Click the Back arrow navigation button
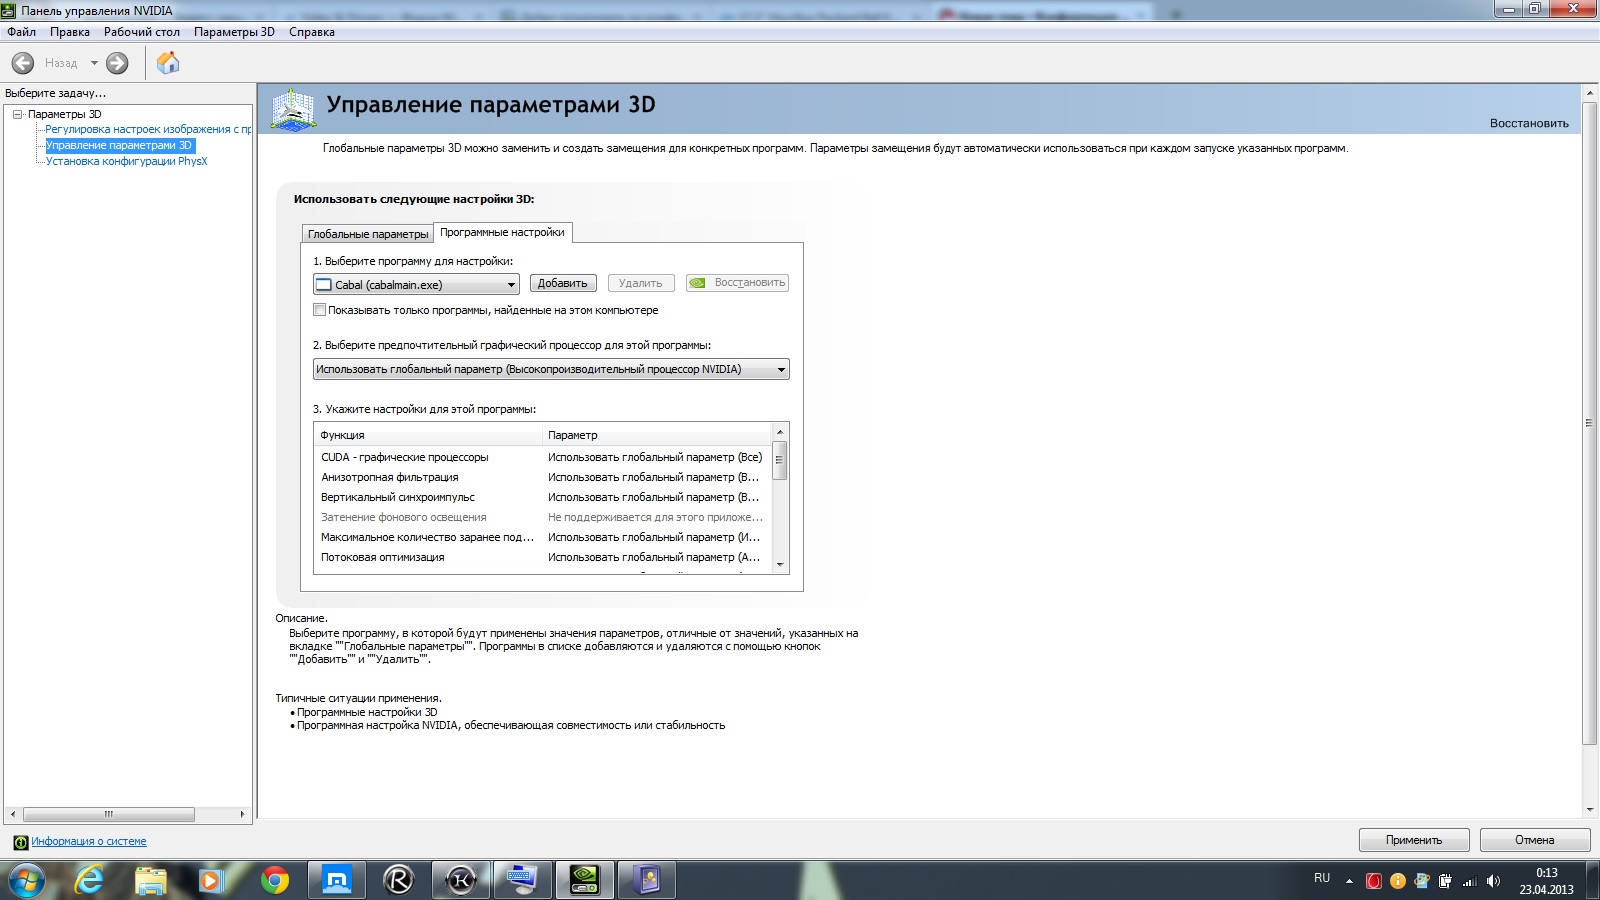This screenshot has height=900, width=1600. click(x=23, y=63)
